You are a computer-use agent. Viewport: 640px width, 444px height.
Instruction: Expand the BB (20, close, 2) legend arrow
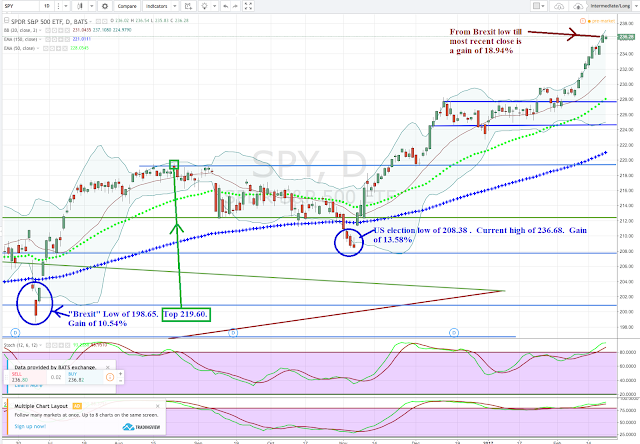click(x=40, y=30)
